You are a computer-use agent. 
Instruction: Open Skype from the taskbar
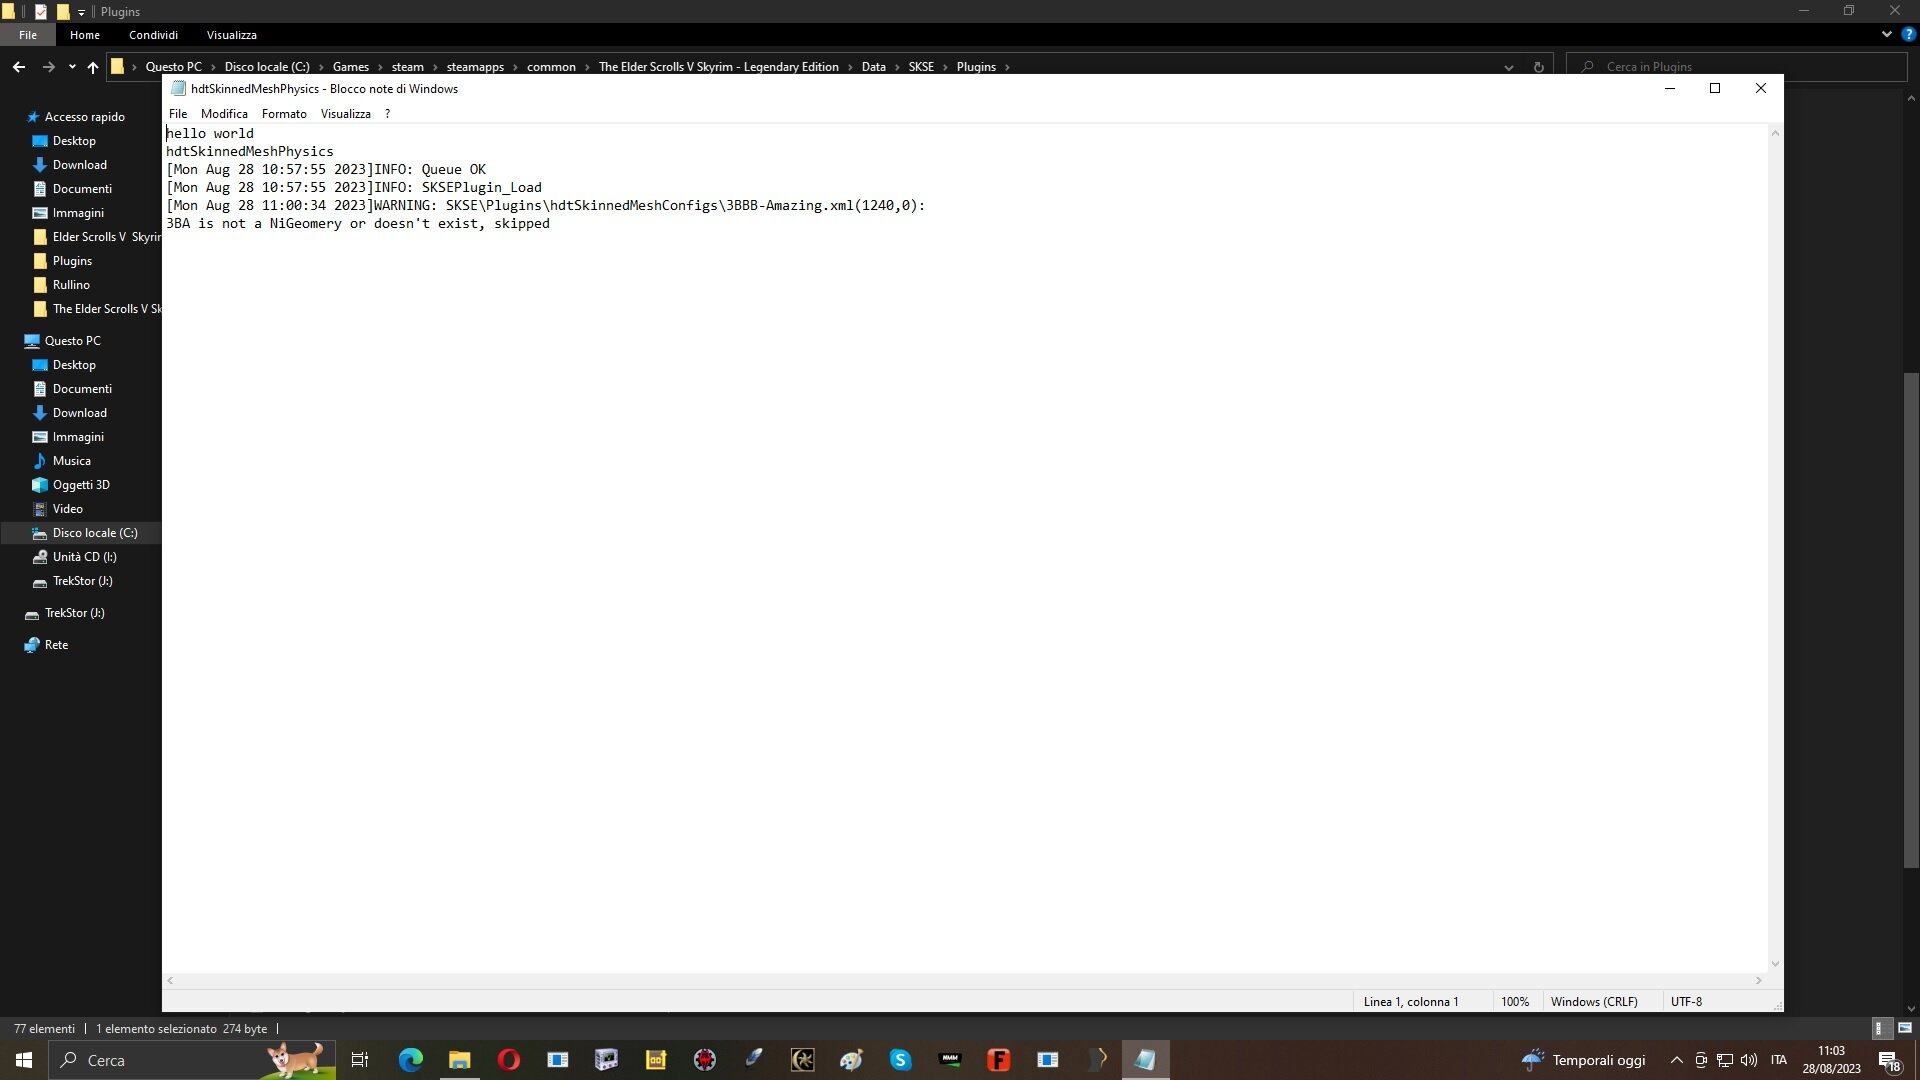pos(900,1060)
